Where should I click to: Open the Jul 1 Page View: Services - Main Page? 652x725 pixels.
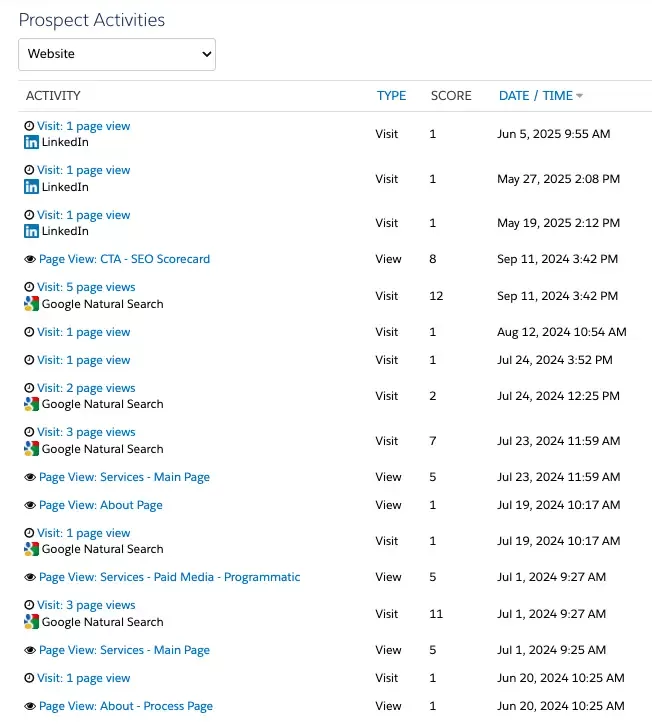coord(124,650)
